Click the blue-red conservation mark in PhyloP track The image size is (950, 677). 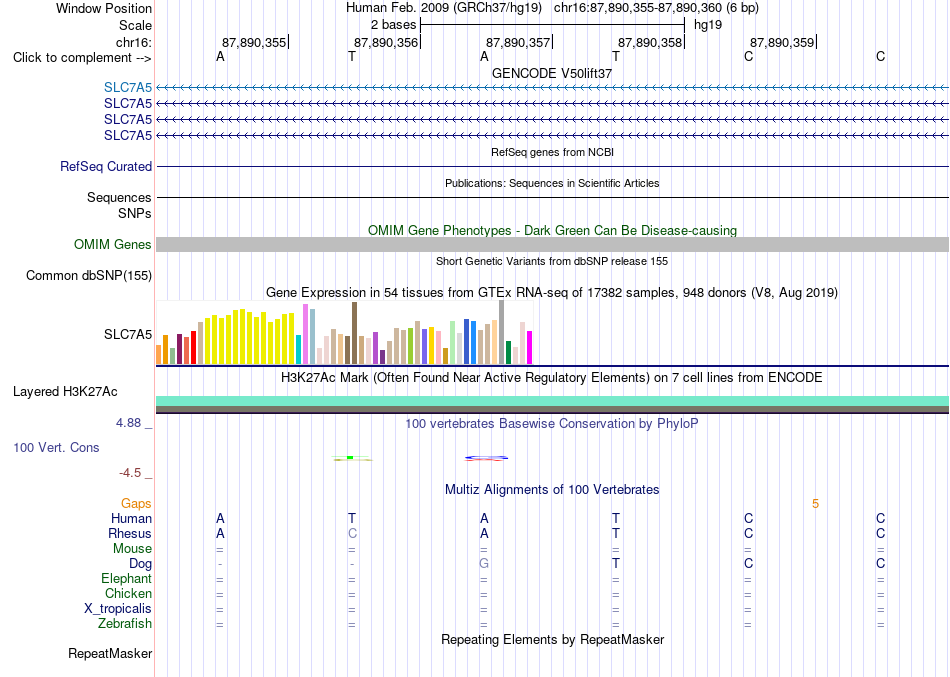pyautogui.click(x=486, y=458)
